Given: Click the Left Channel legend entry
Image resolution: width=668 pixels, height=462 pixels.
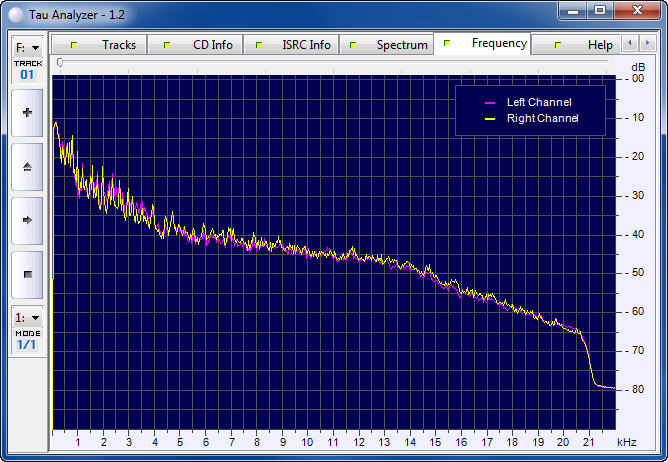Looking at the screenshot, I should pos(531,102).
